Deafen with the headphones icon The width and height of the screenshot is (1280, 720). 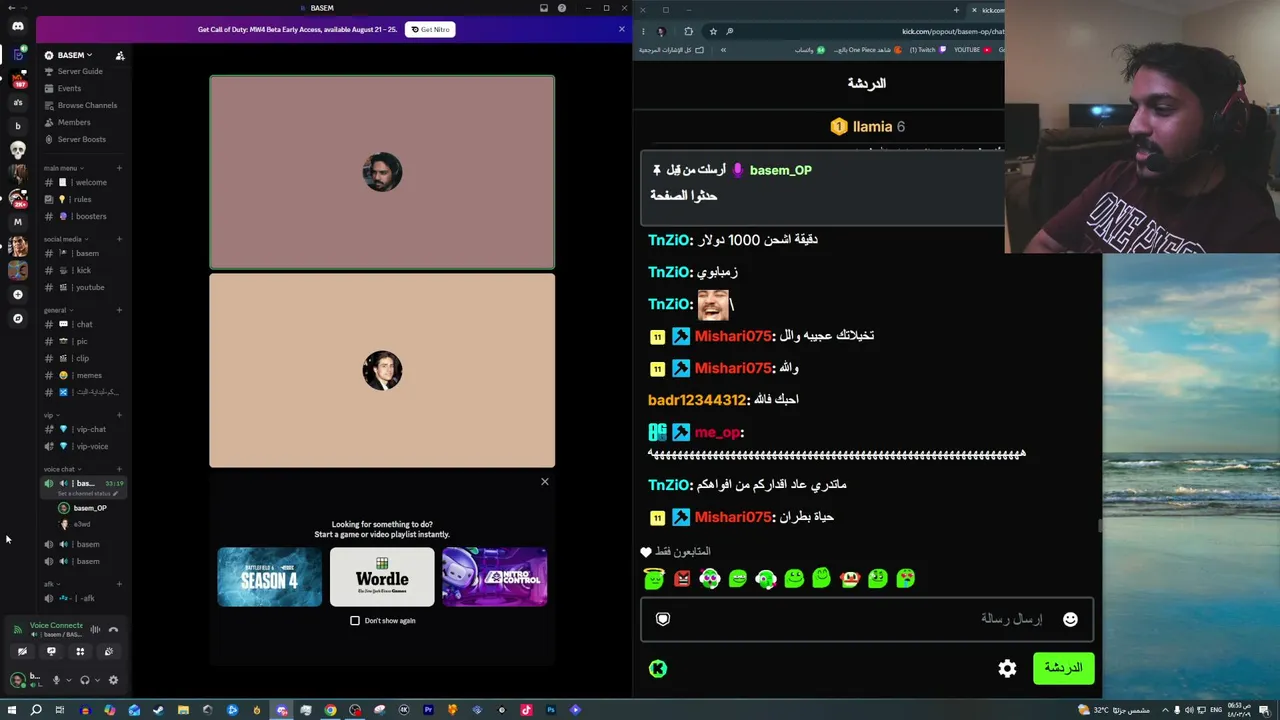[x=84, y=680]
